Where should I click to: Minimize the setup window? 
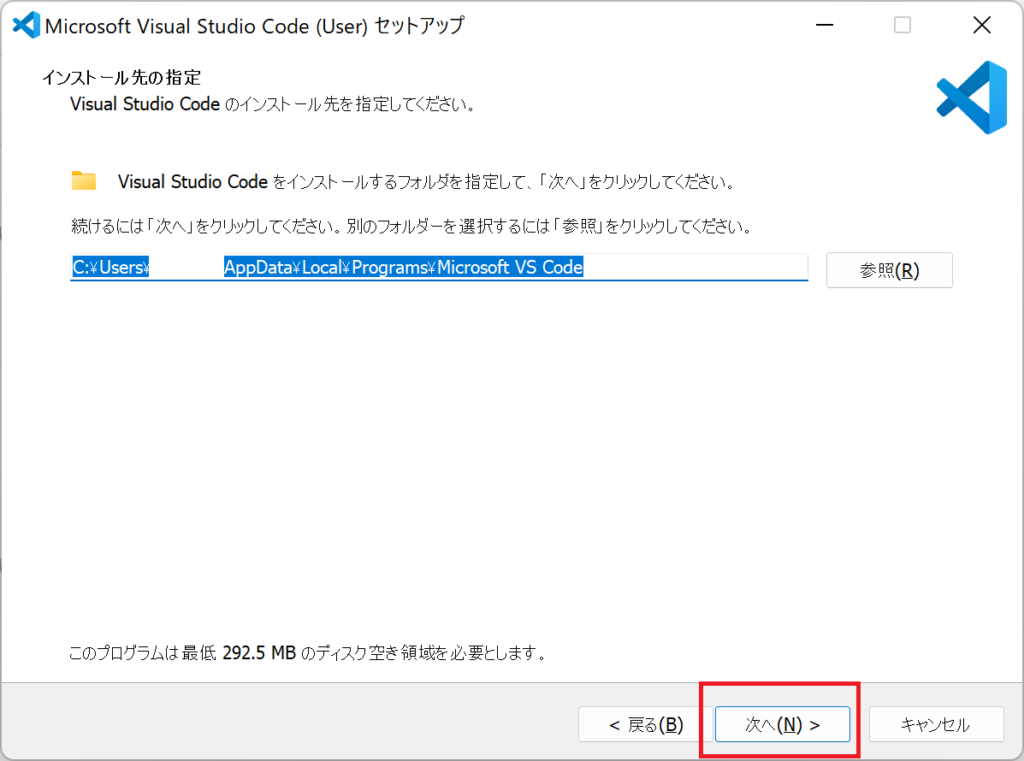(x=825, y=25)
